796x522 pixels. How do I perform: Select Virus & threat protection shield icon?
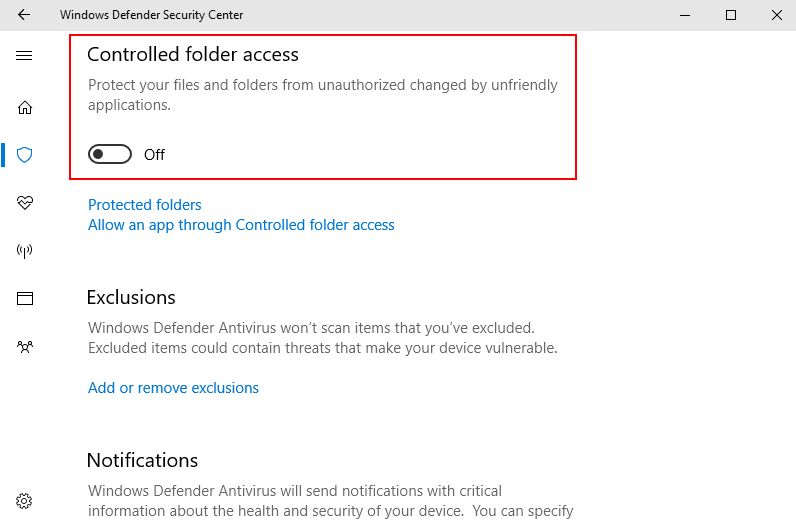[x=25, y=155]
